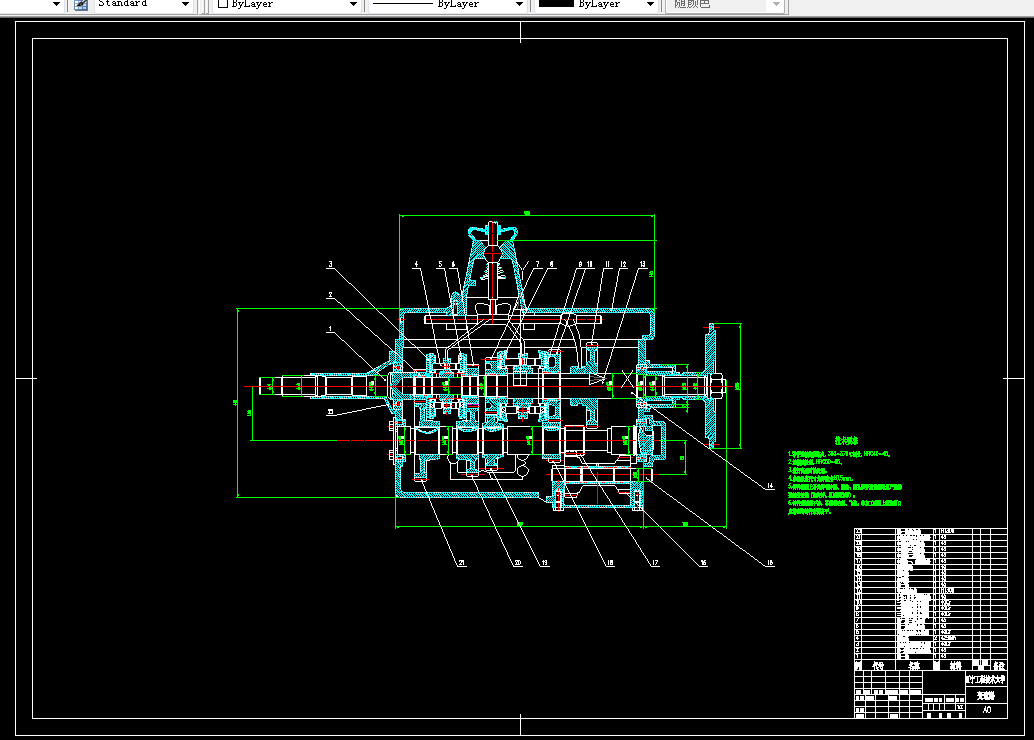Select part callout number 12
The width and height of the screenshot is (1034, 740).
623,264
